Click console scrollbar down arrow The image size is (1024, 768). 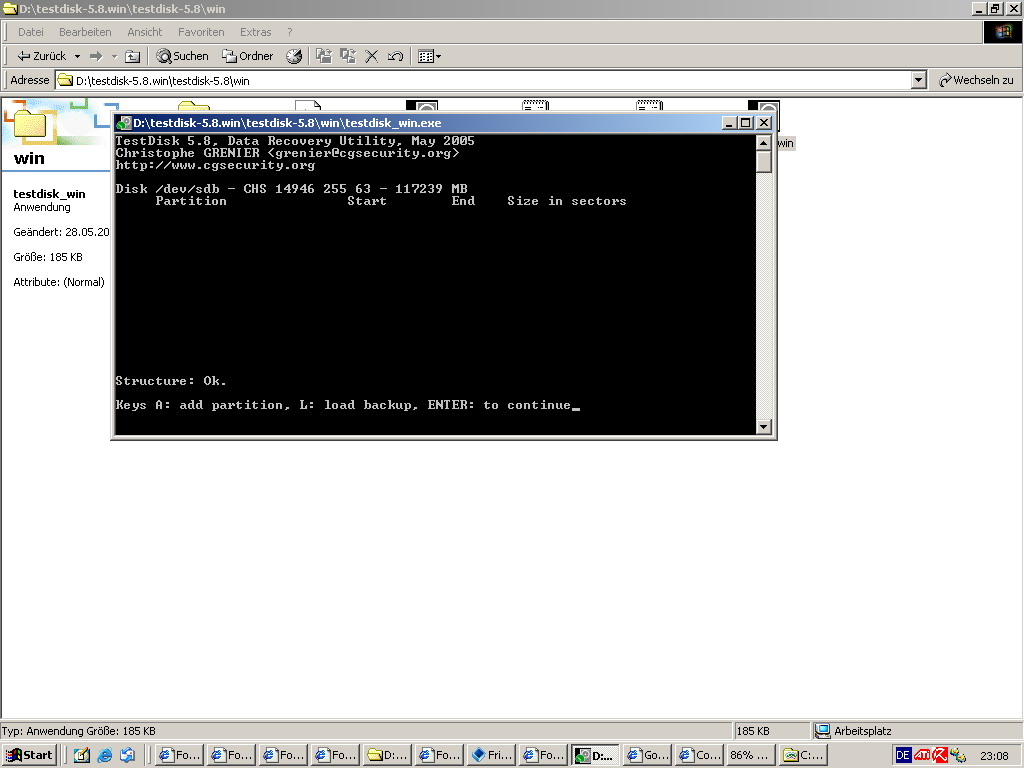pos(763,427)
